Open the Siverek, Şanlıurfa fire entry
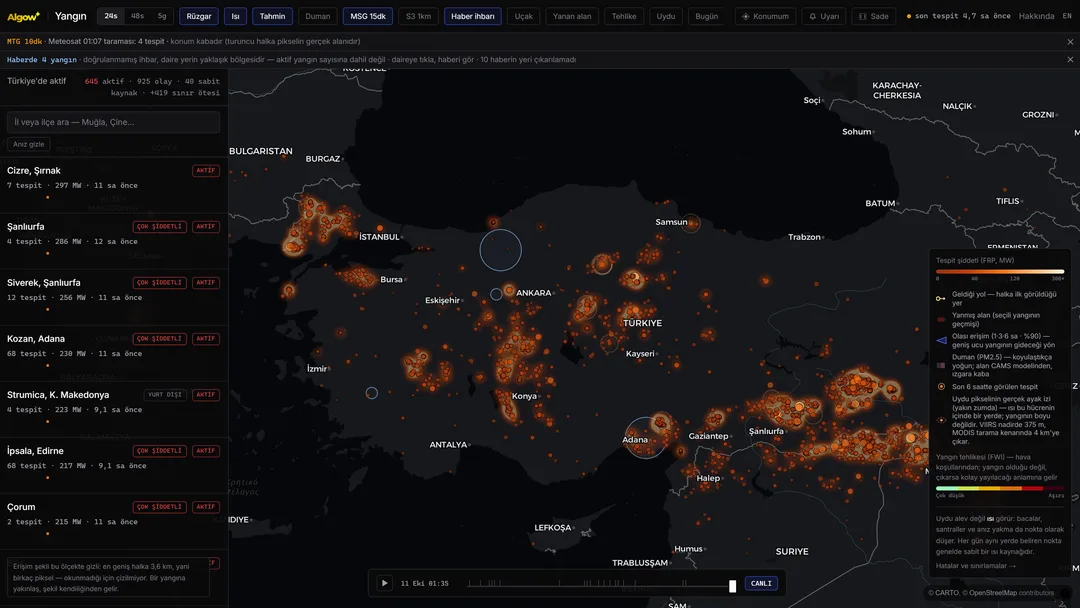Image resolution: width=1080 pixels, height=608 pixels. pyautogui.click(x=114, y=297)
